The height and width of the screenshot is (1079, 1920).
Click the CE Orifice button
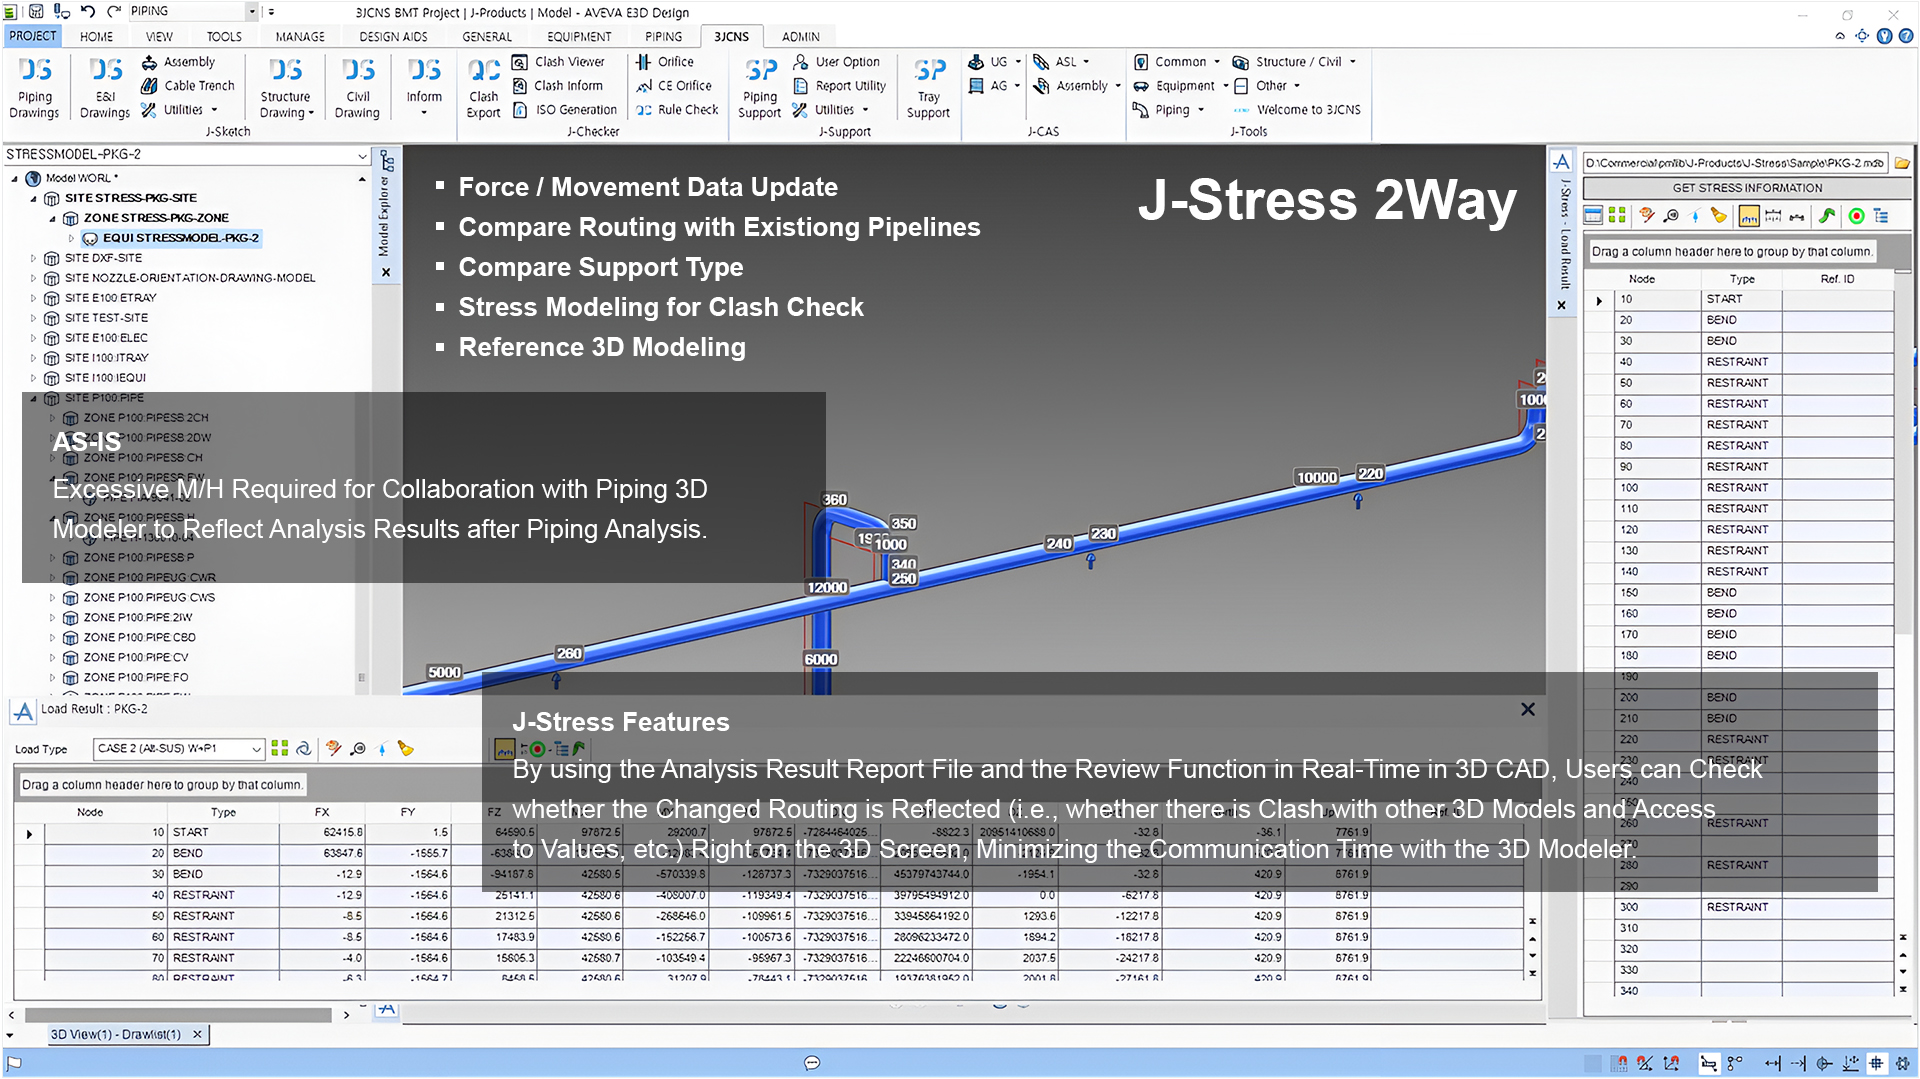(674, 86)
